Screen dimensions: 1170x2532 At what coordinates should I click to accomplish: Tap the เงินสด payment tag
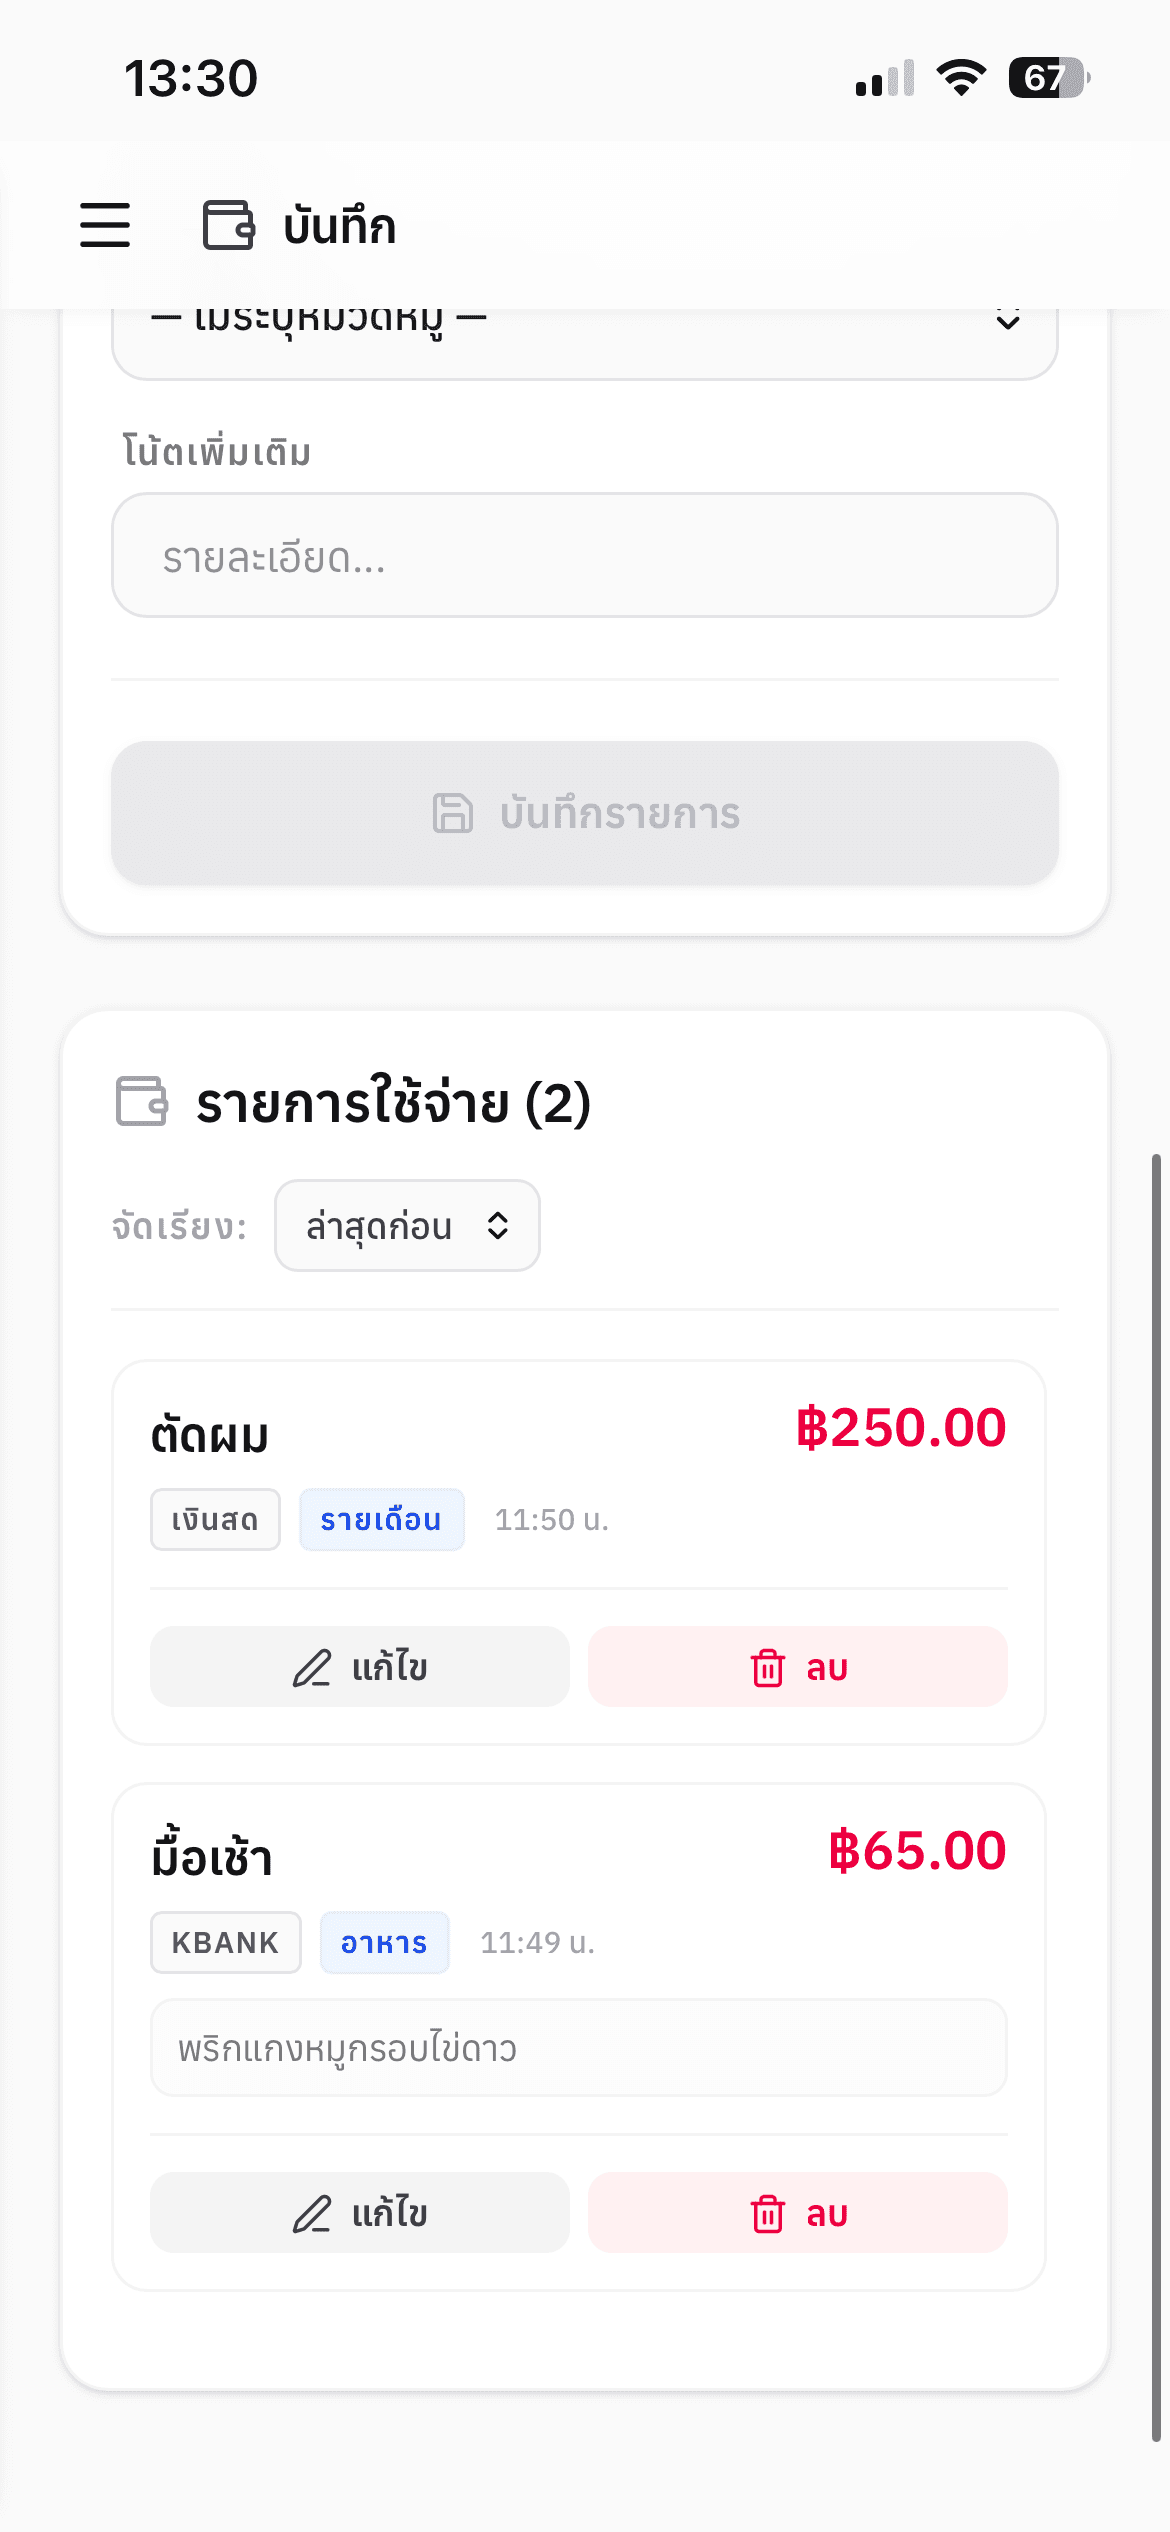tap(215, 1520)
